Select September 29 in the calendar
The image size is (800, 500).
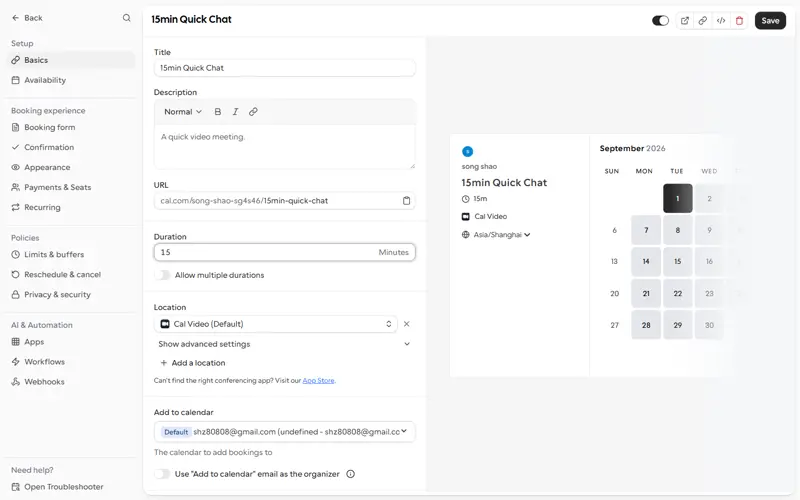[x=678, y=325]
